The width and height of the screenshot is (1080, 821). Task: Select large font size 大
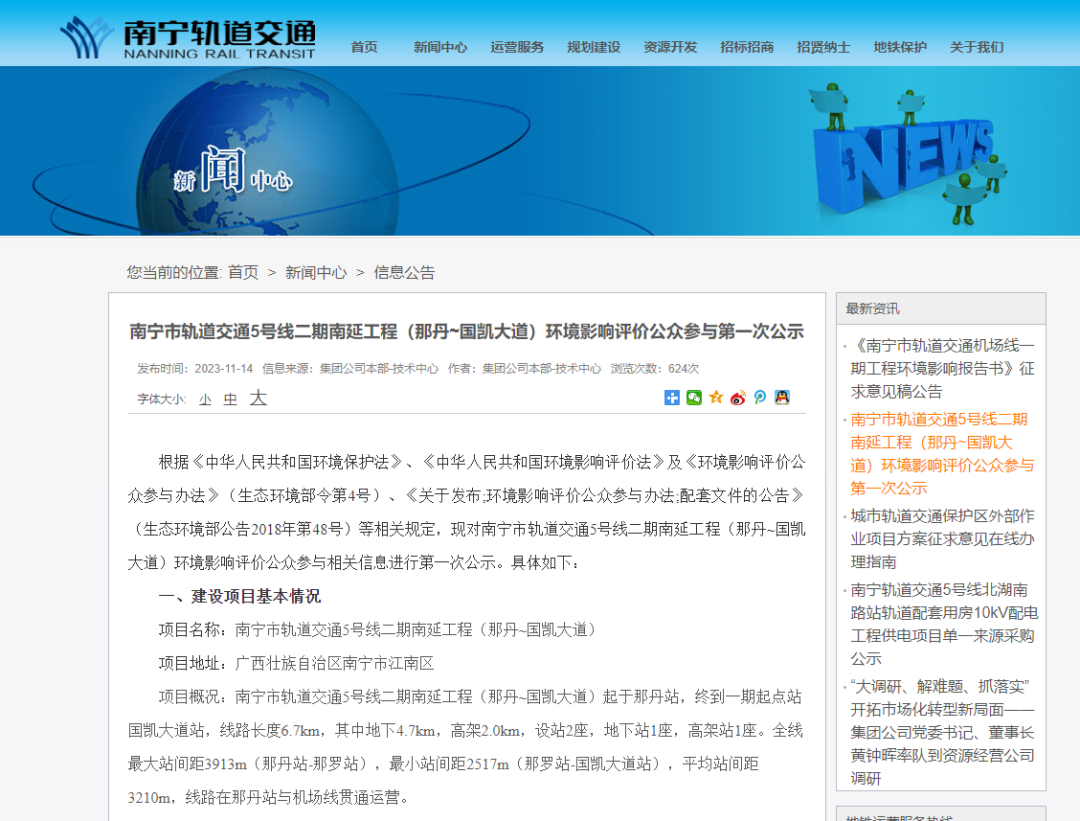(x=258, y=397)
